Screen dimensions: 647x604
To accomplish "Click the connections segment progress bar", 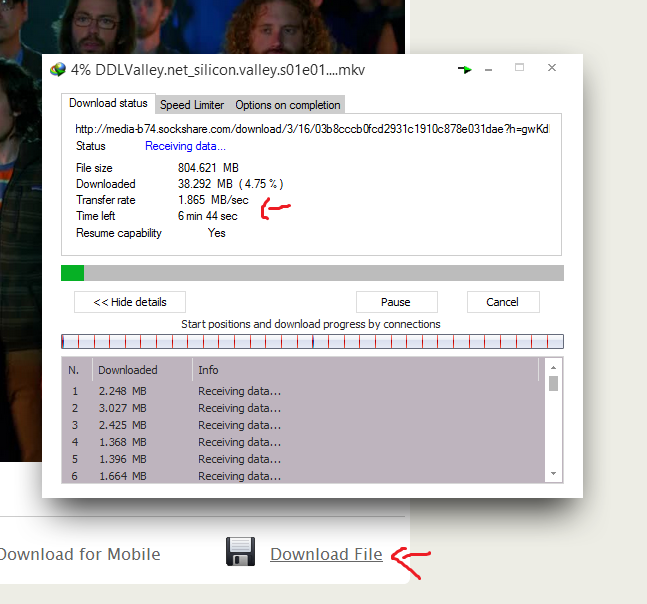I will point(312,342).
